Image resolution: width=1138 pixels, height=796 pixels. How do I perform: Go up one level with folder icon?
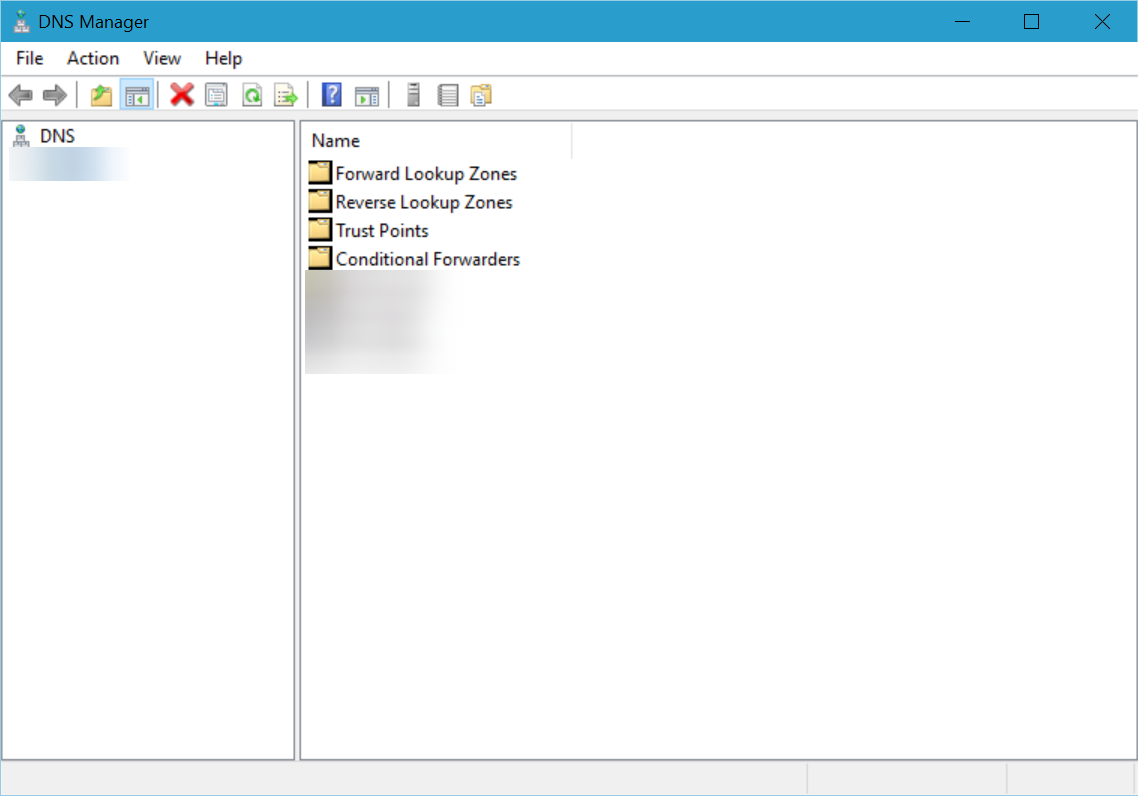[x=101, y=95]
